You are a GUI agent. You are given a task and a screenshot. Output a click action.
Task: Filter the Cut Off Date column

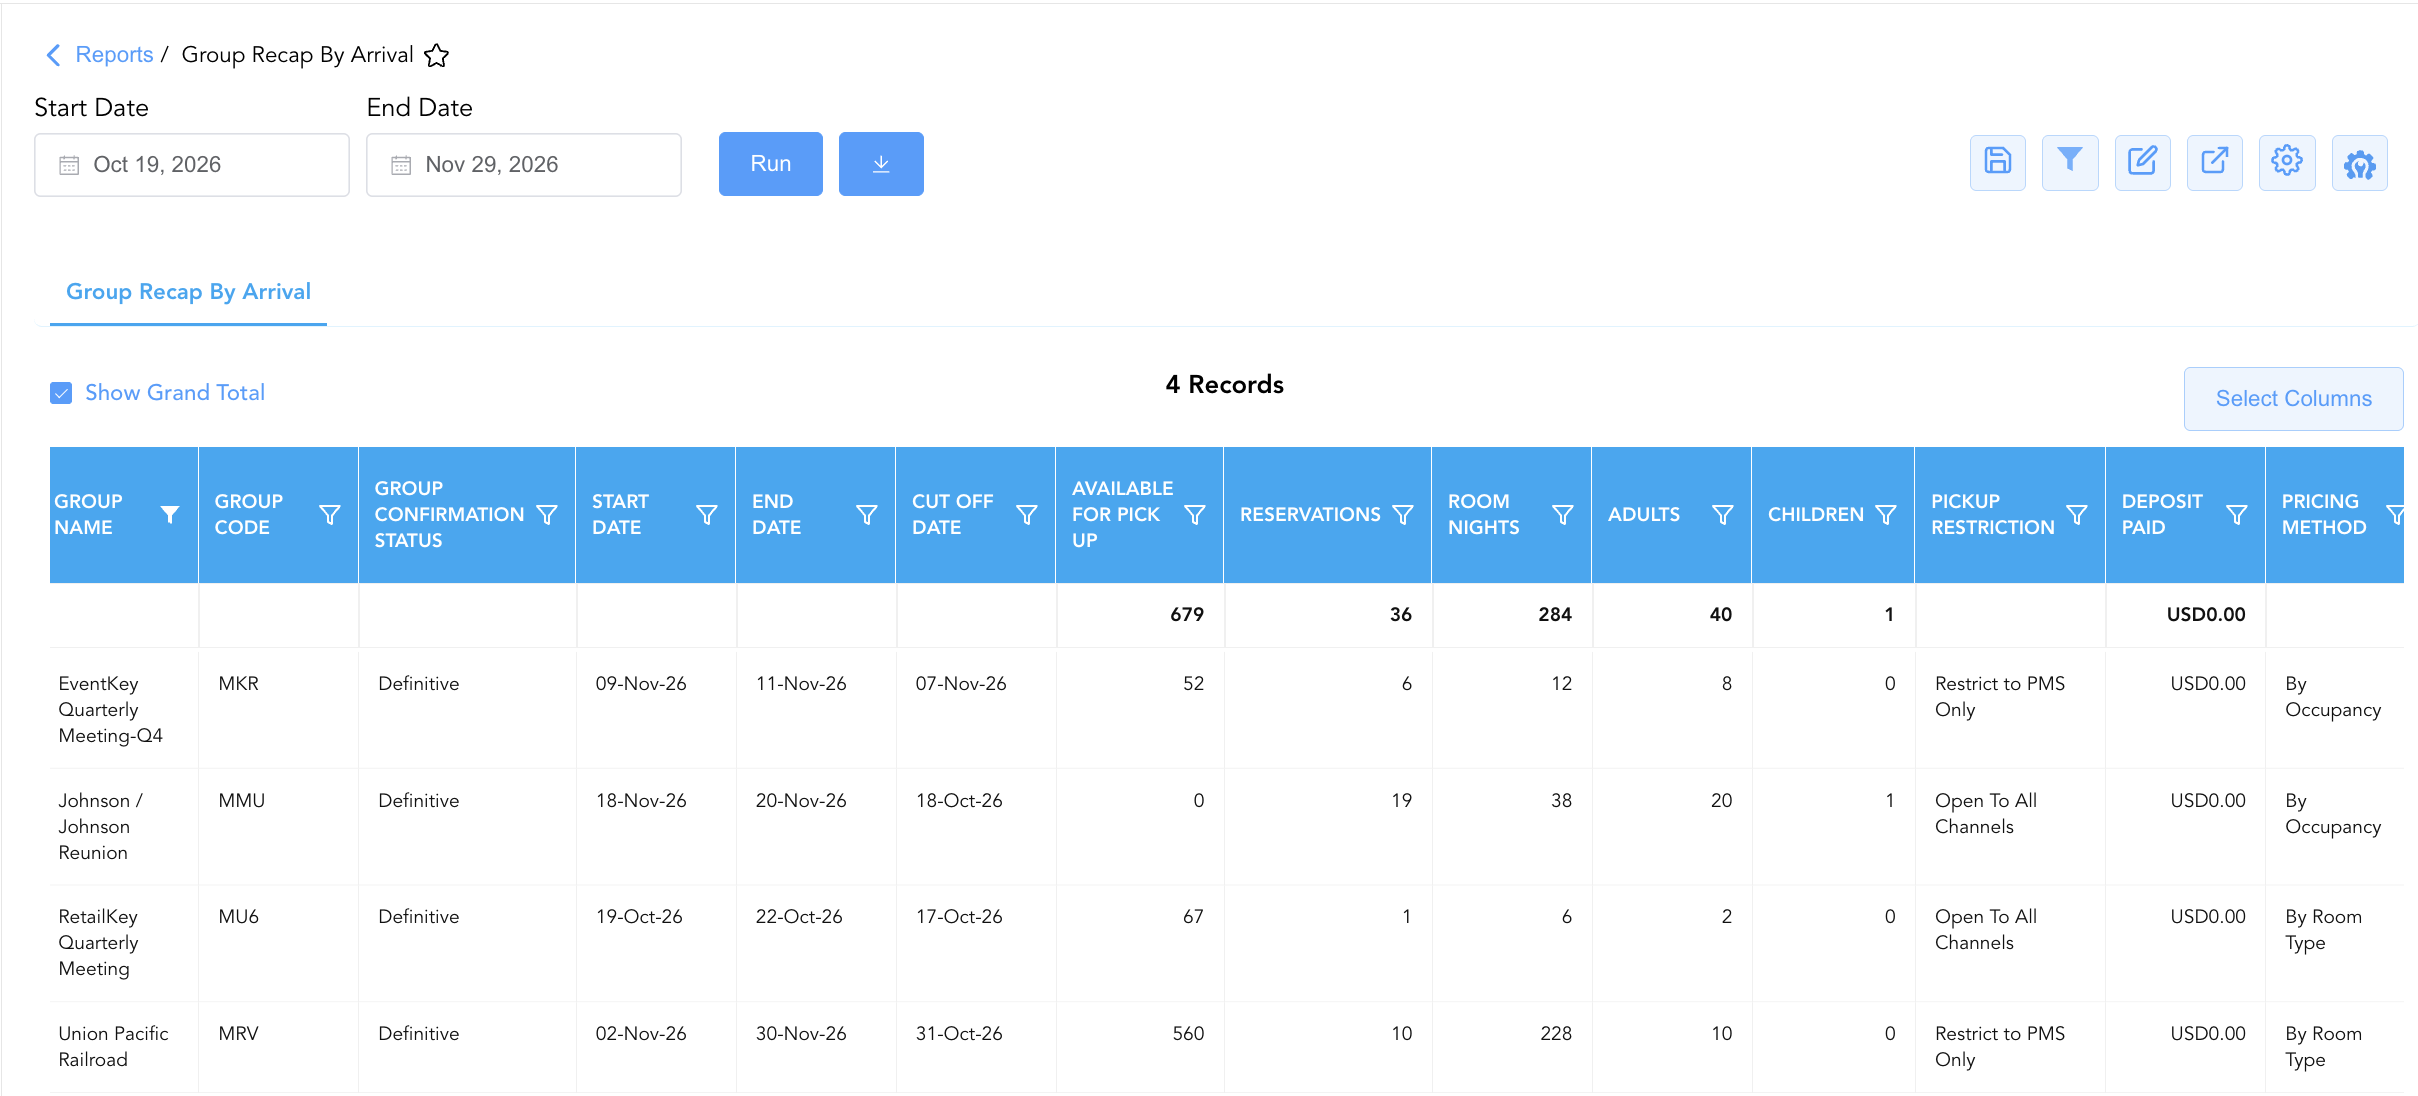[x=1026, y=514]
